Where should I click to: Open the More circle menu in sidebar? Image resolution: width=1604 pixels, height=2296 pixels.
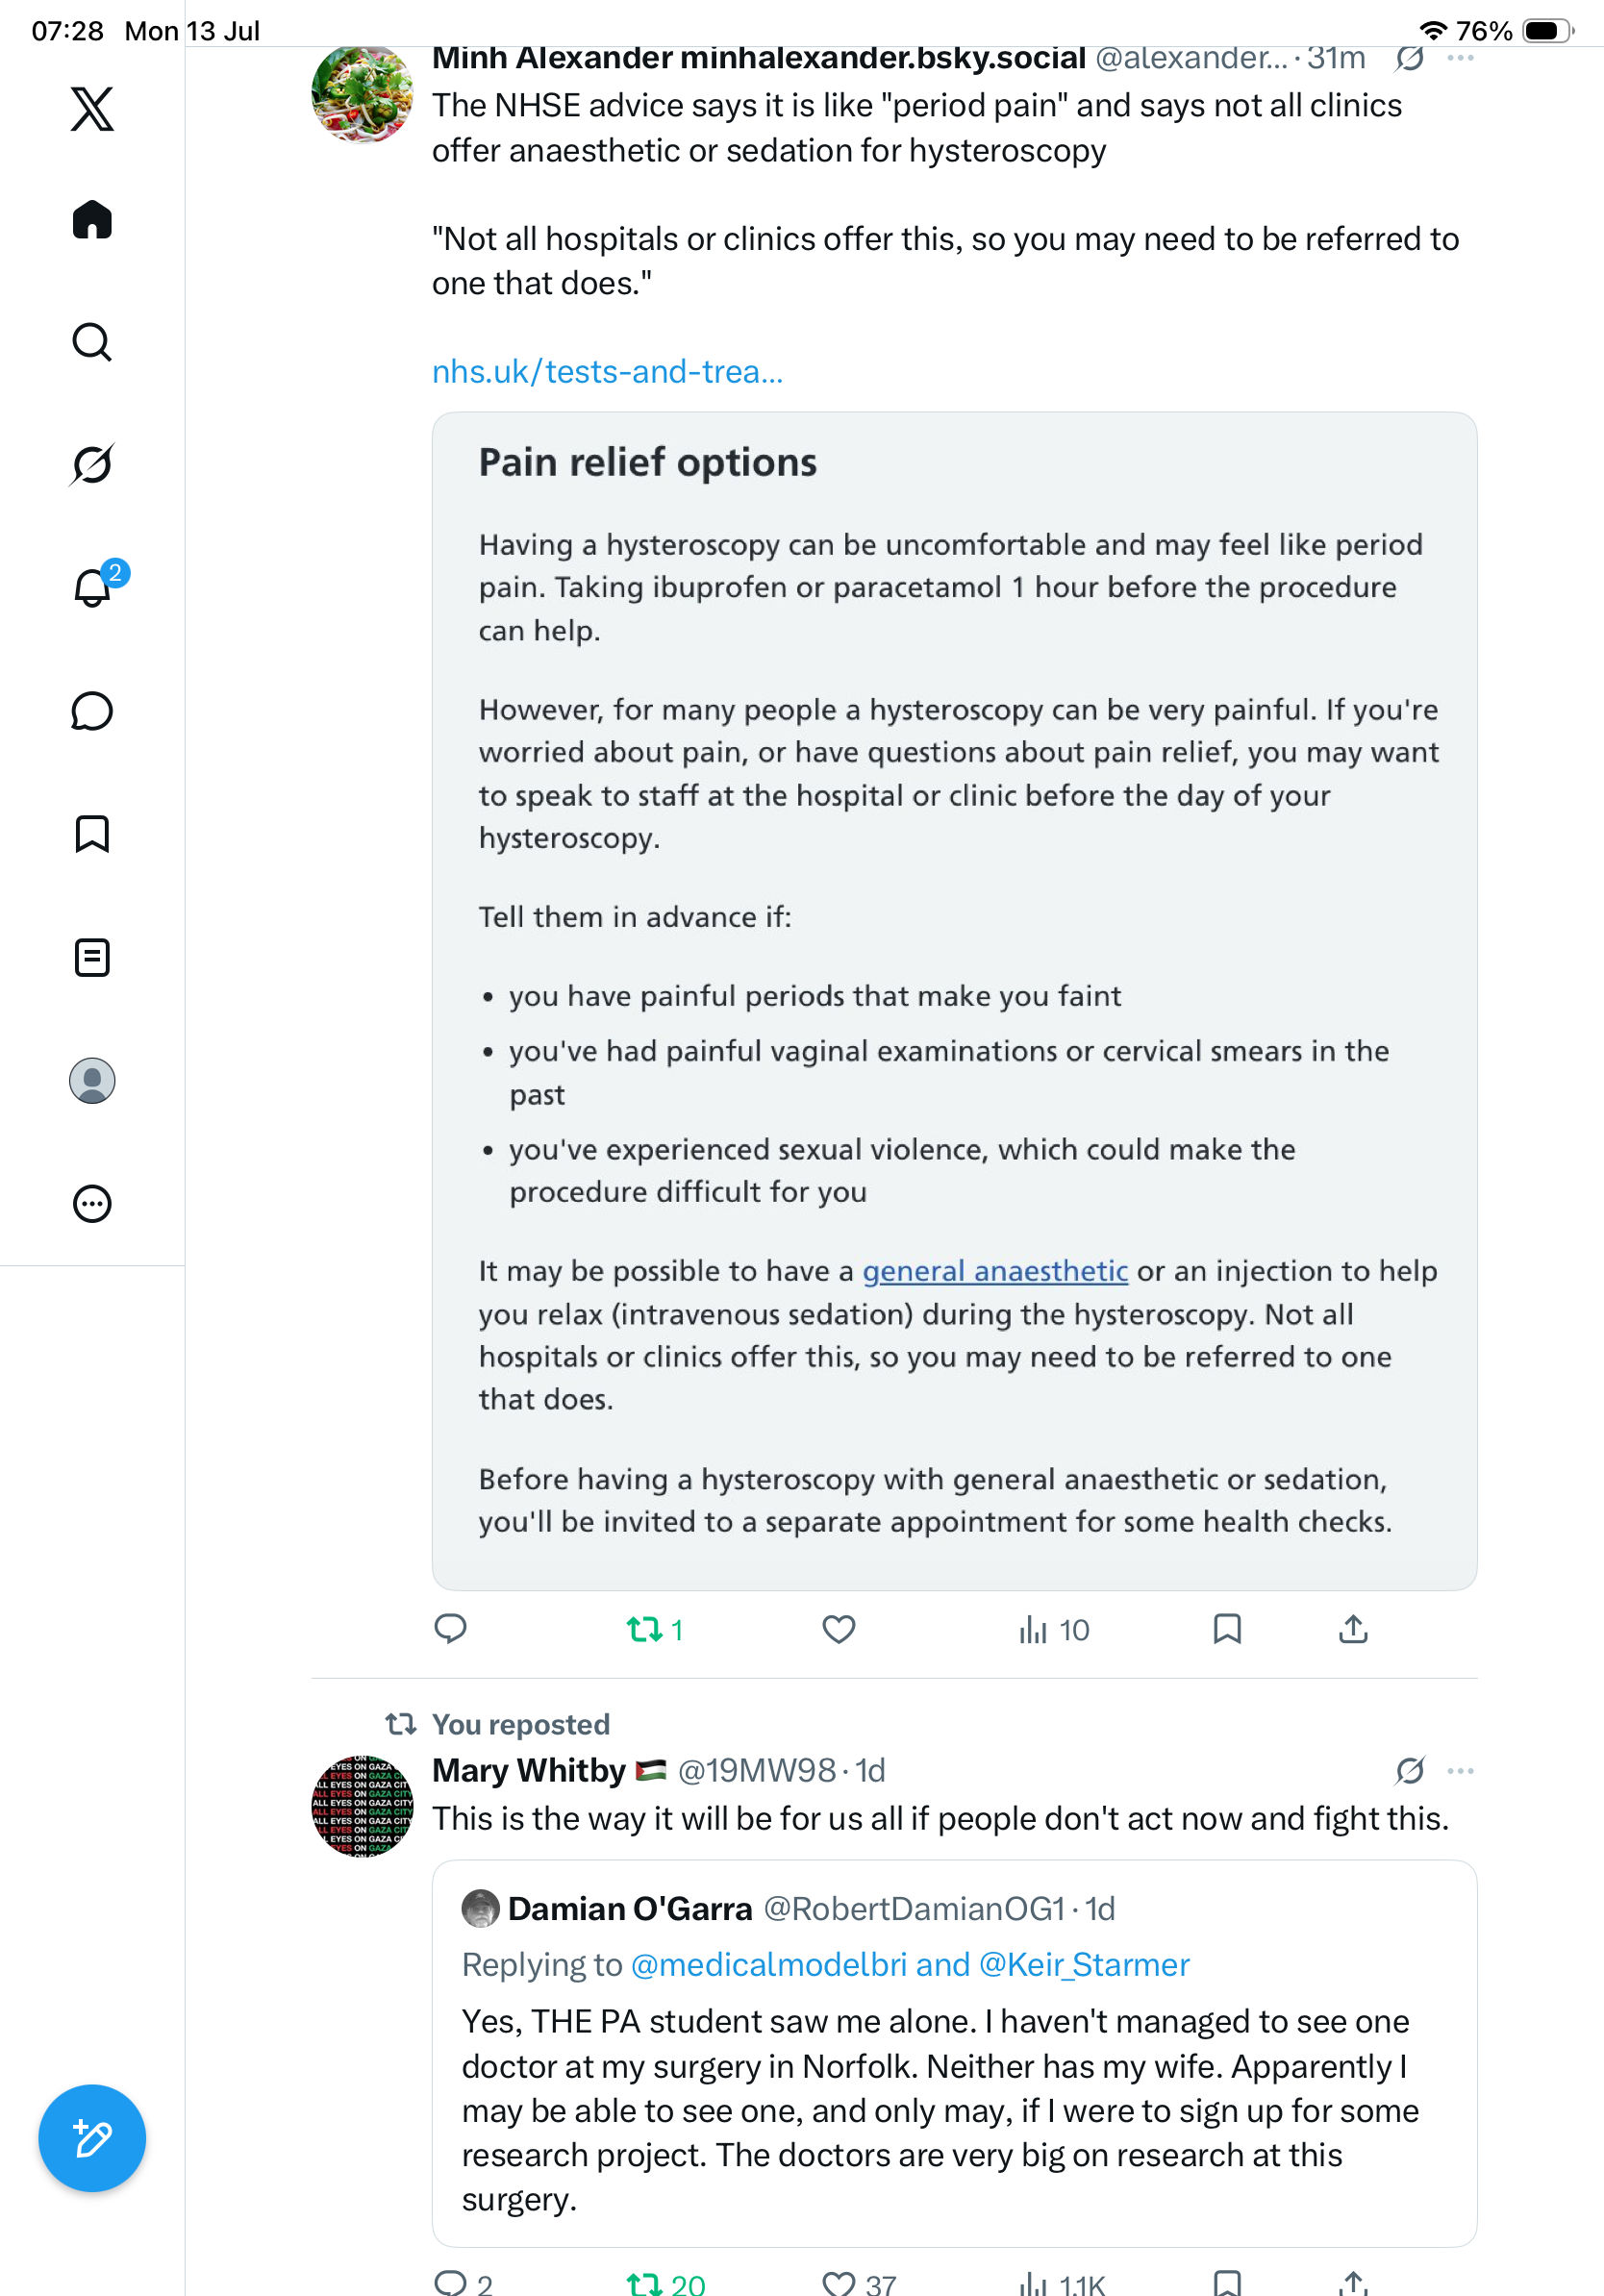[x=92, y=1203]
